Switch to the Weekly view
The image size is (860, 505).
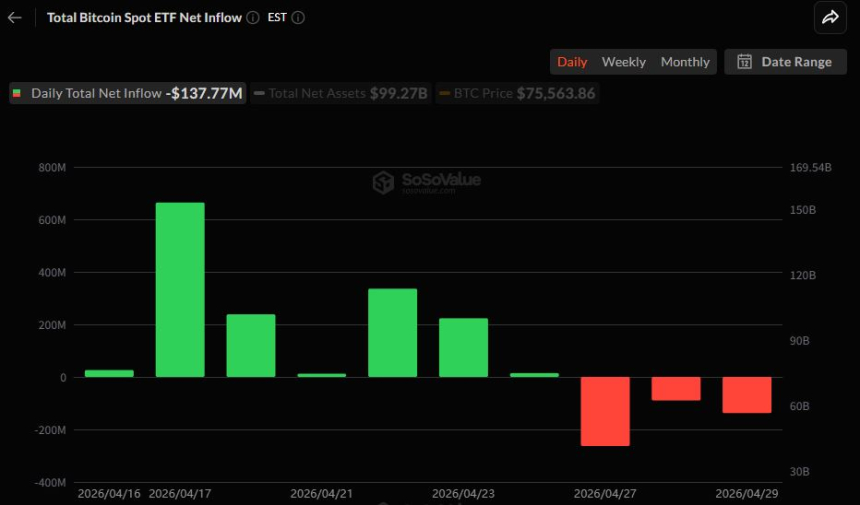coord(623,62)
